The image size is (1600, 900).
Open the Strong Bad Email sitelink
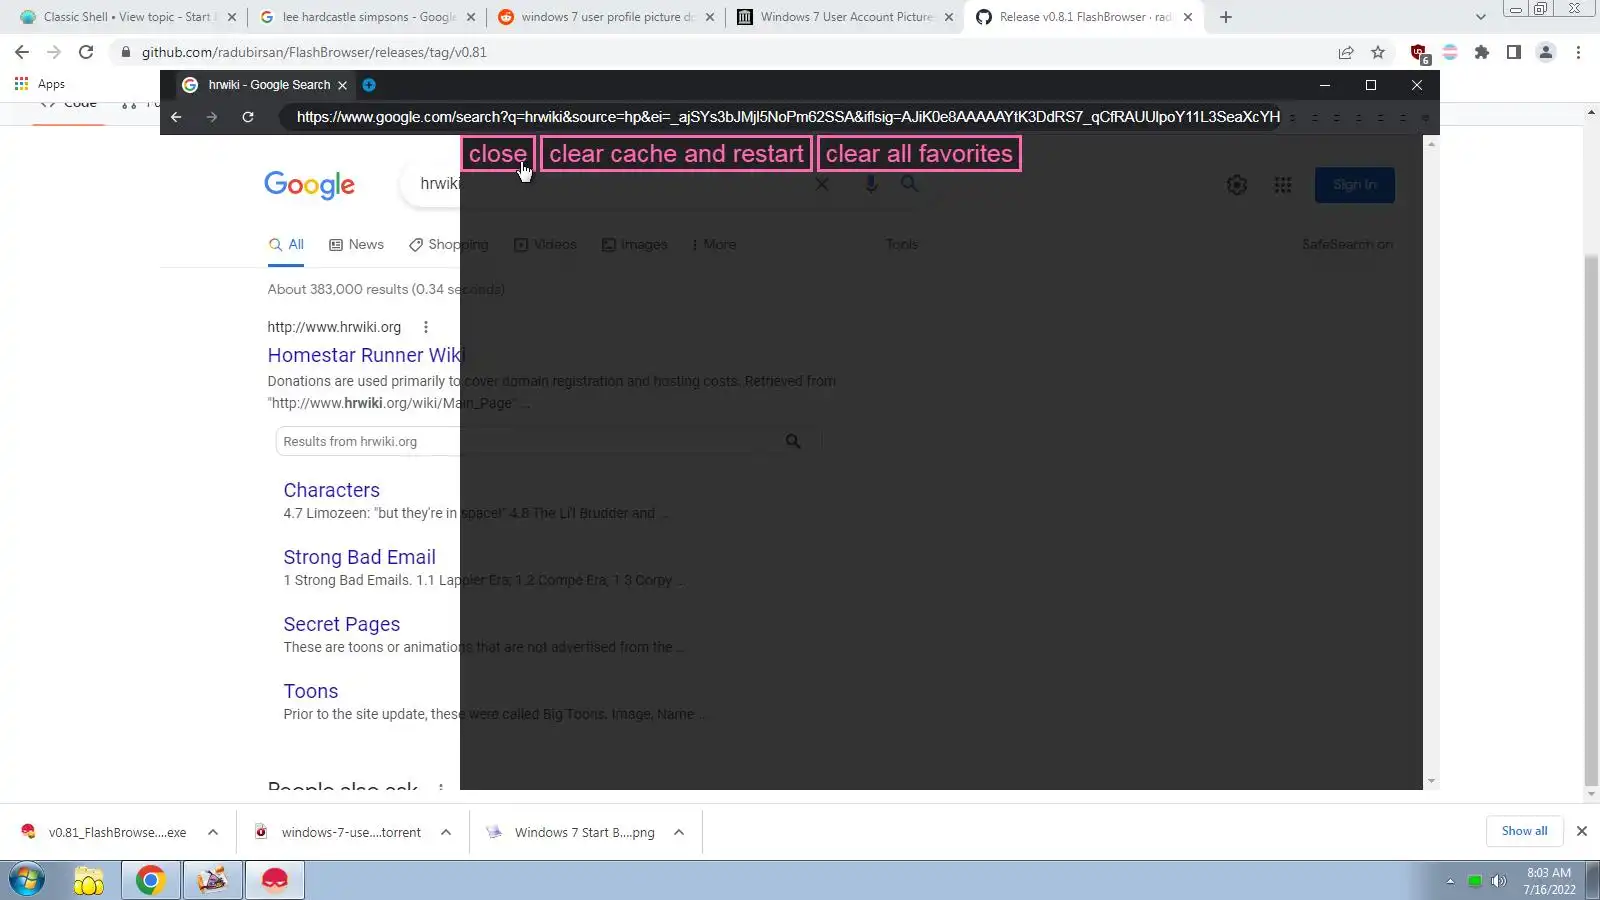click(359, 557)
